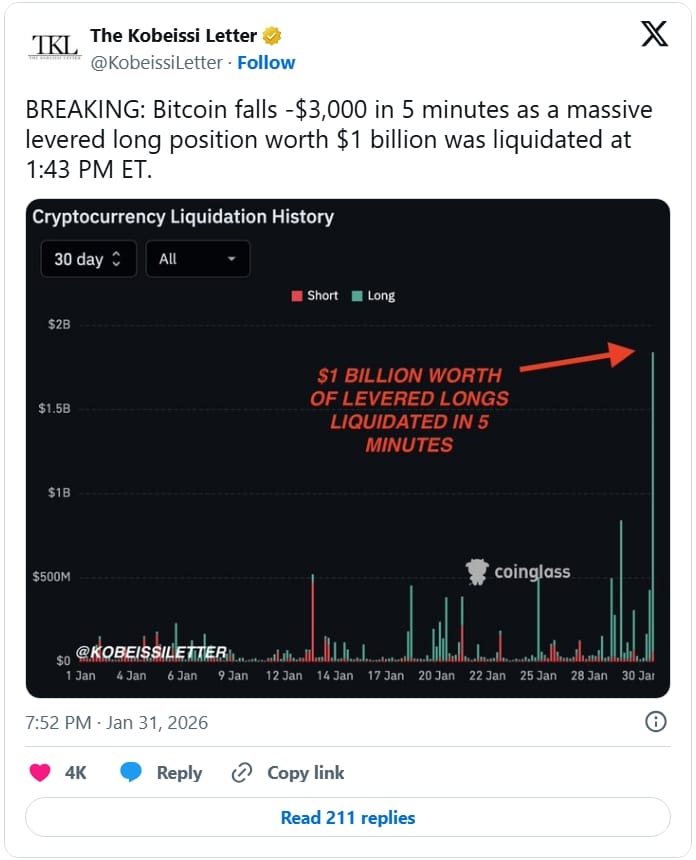
Task: Expand the All exchanges dropdown
Action: point(196,258)
